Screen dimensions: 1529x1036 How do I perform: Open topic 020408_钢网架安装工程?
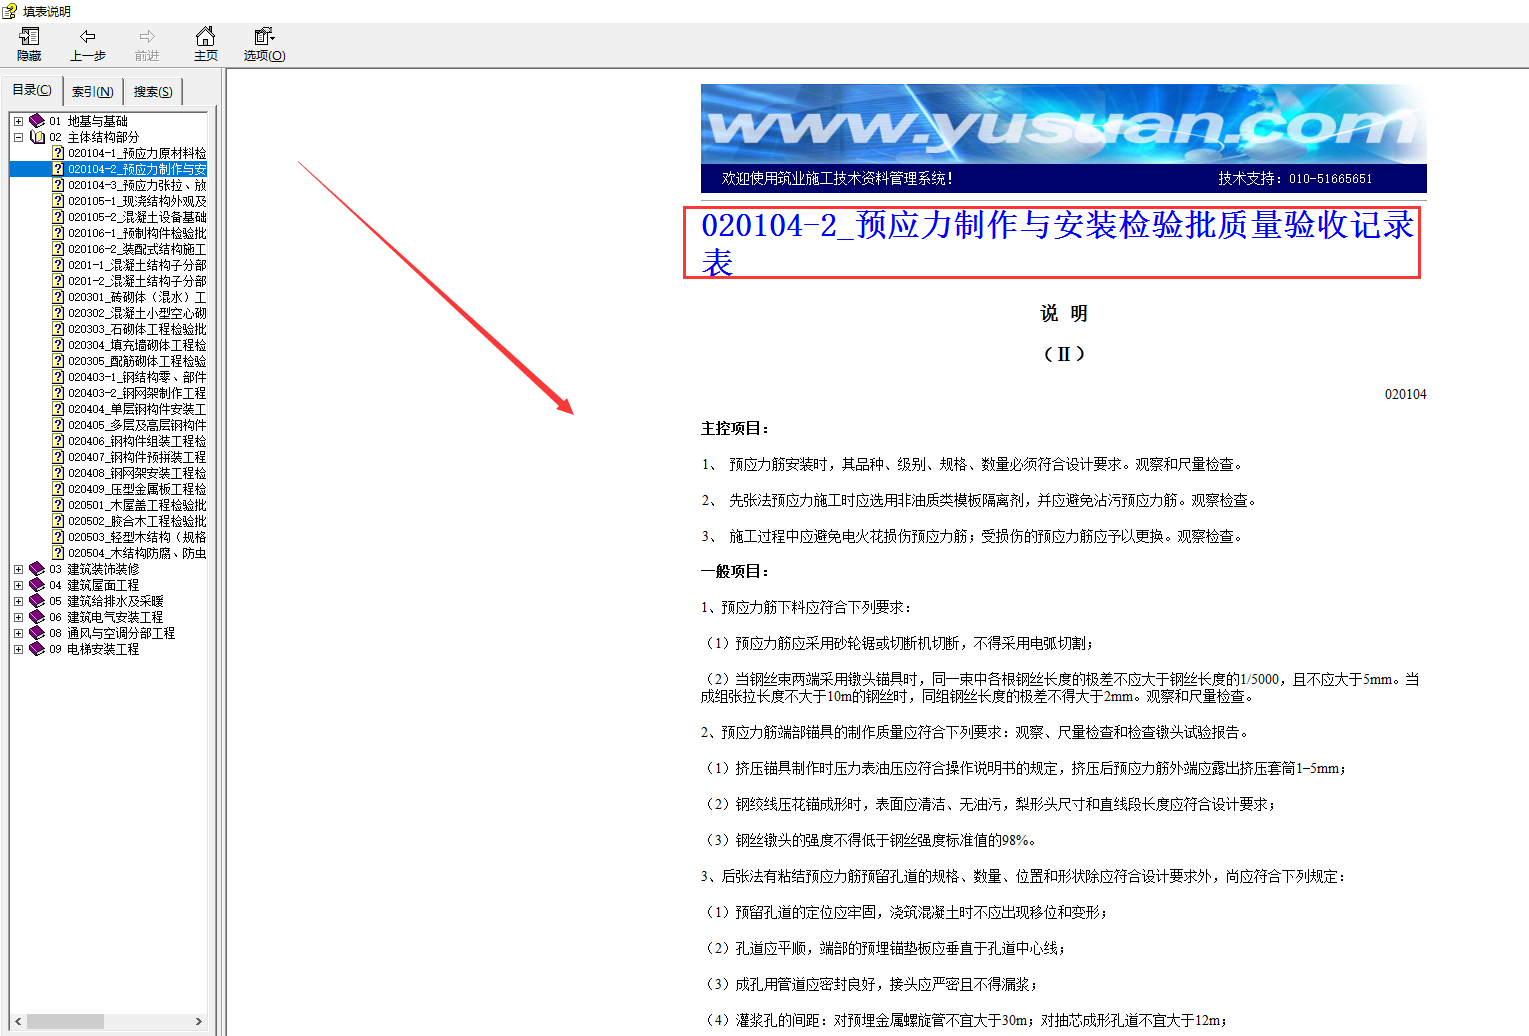(137, 473)
